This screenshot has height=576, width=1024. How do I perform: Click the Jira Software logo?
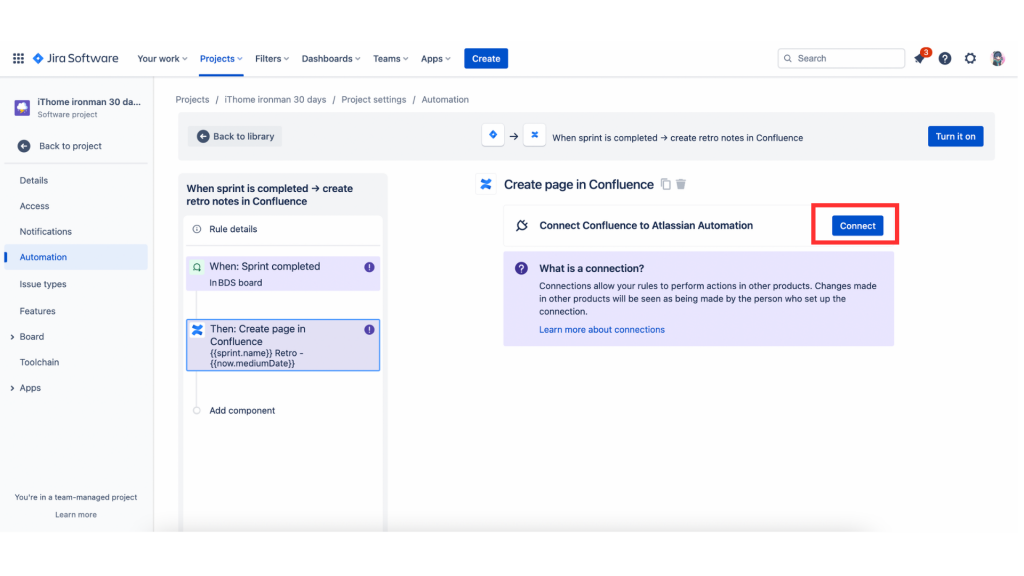(76, 59)
